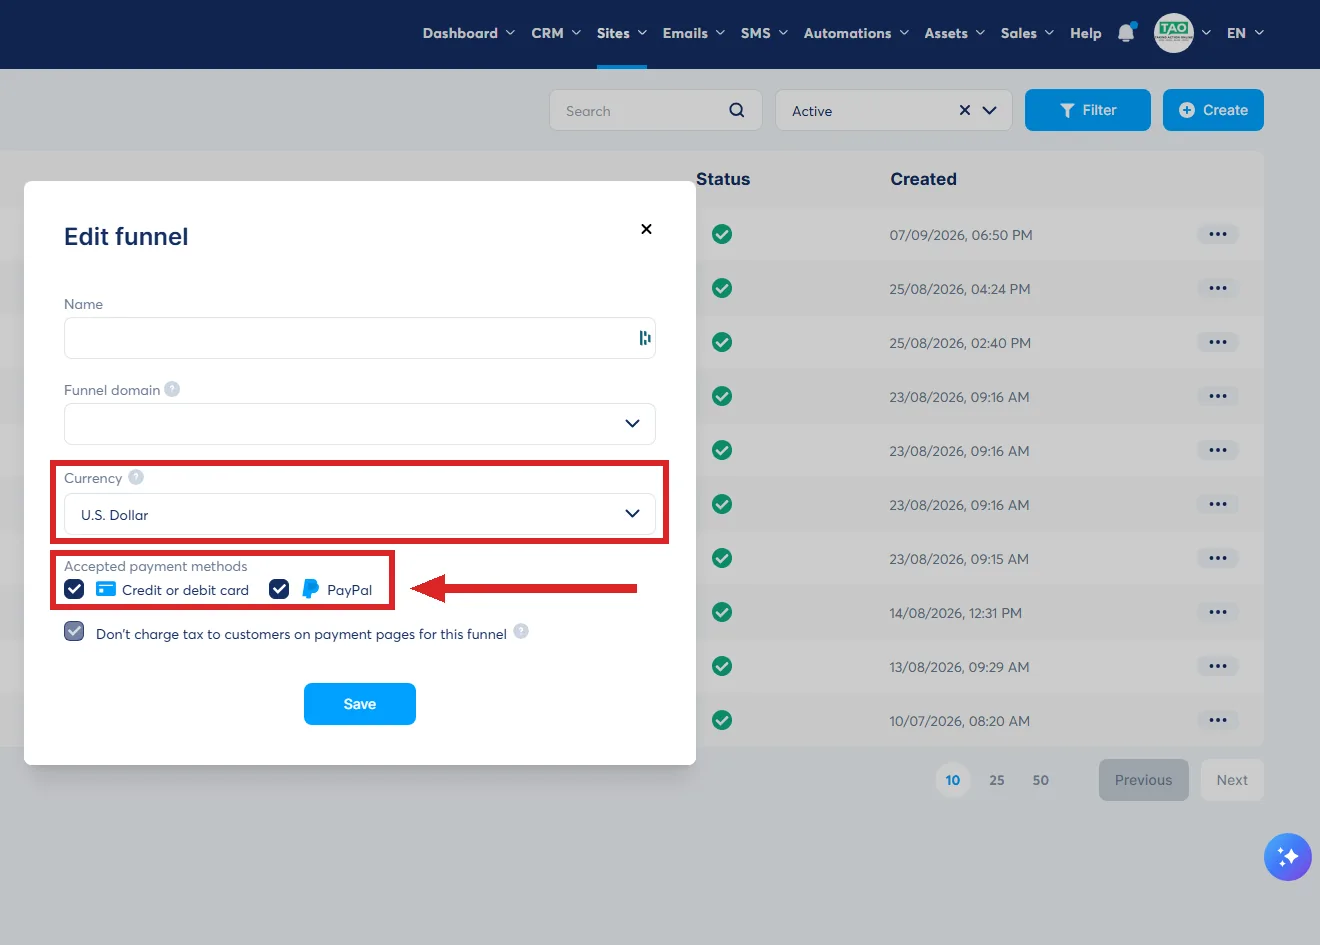Image resolution: width=1320 pixels, height=945 pixels.
Task: Clear the Active status filter
Action: [965, 110]
